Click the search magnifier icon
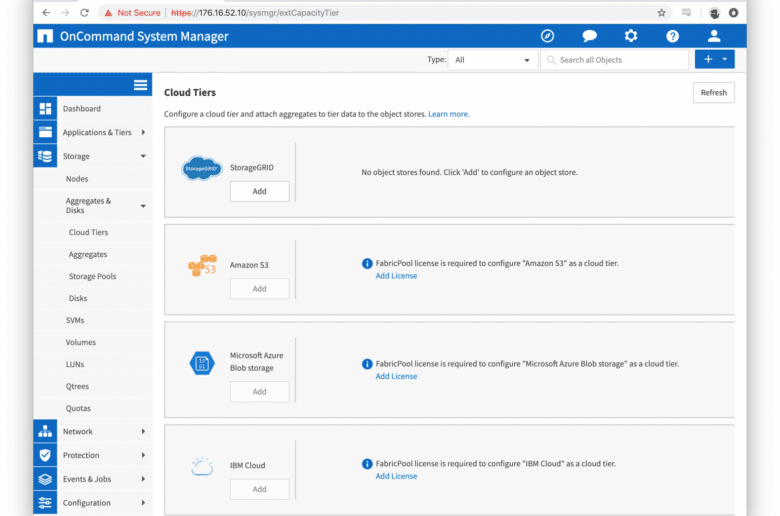 [x=551, y=60]
